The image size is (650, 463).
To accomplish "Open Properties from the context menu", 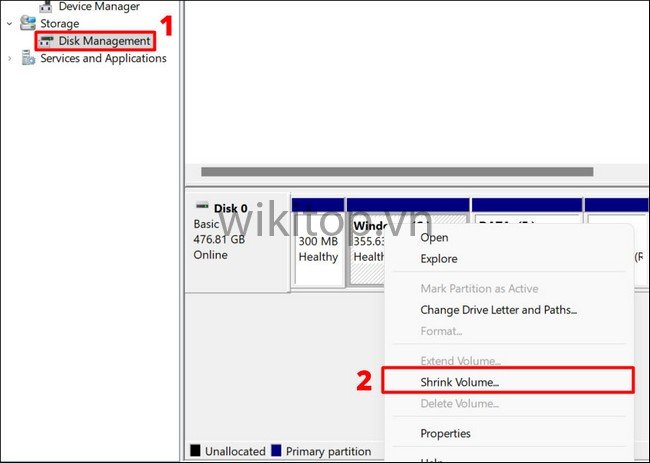I will 445,434.
